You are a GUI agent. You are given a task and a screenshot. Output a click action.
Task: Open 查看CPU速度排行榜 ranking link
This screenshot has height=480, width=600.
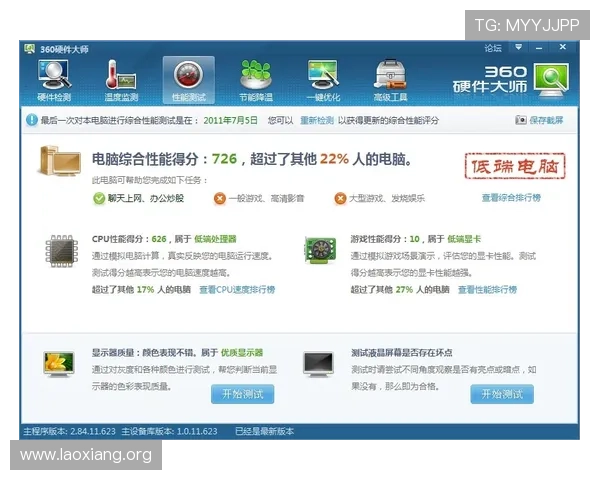pyautogui.click(x=237, y=290)
